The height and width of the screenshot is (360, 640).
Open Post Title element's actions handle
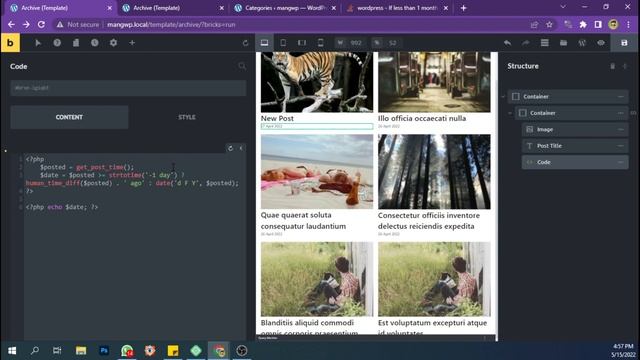pos(621,146)
